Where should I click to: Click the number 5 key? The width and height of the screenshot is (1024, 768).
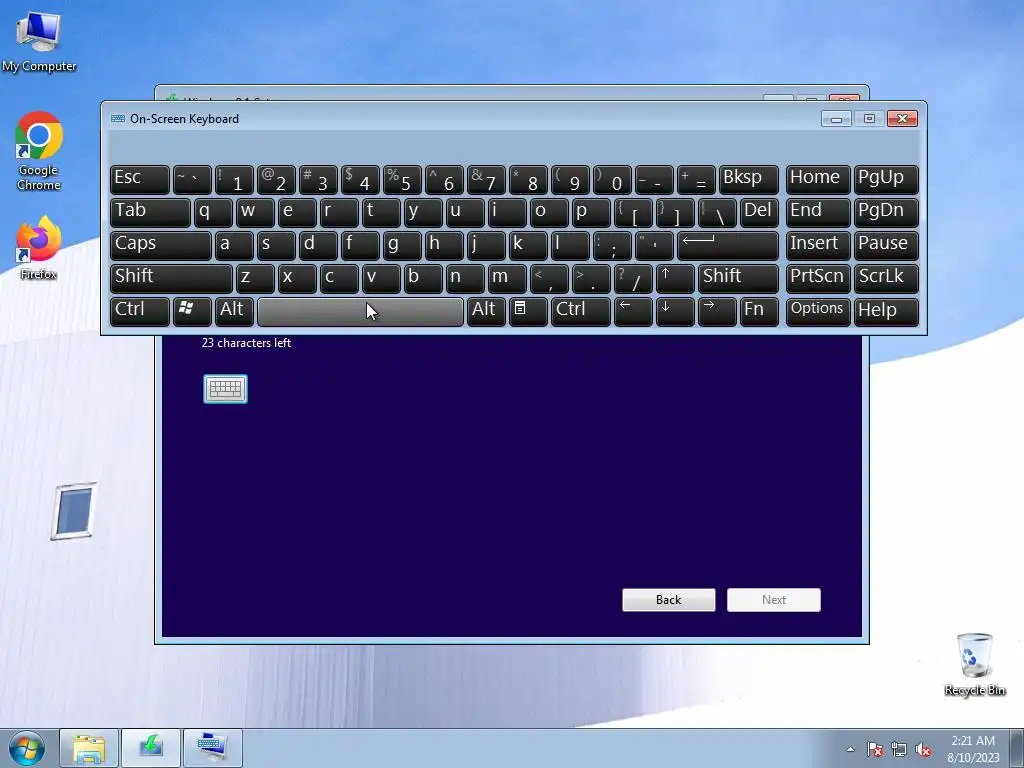[402, 180]
